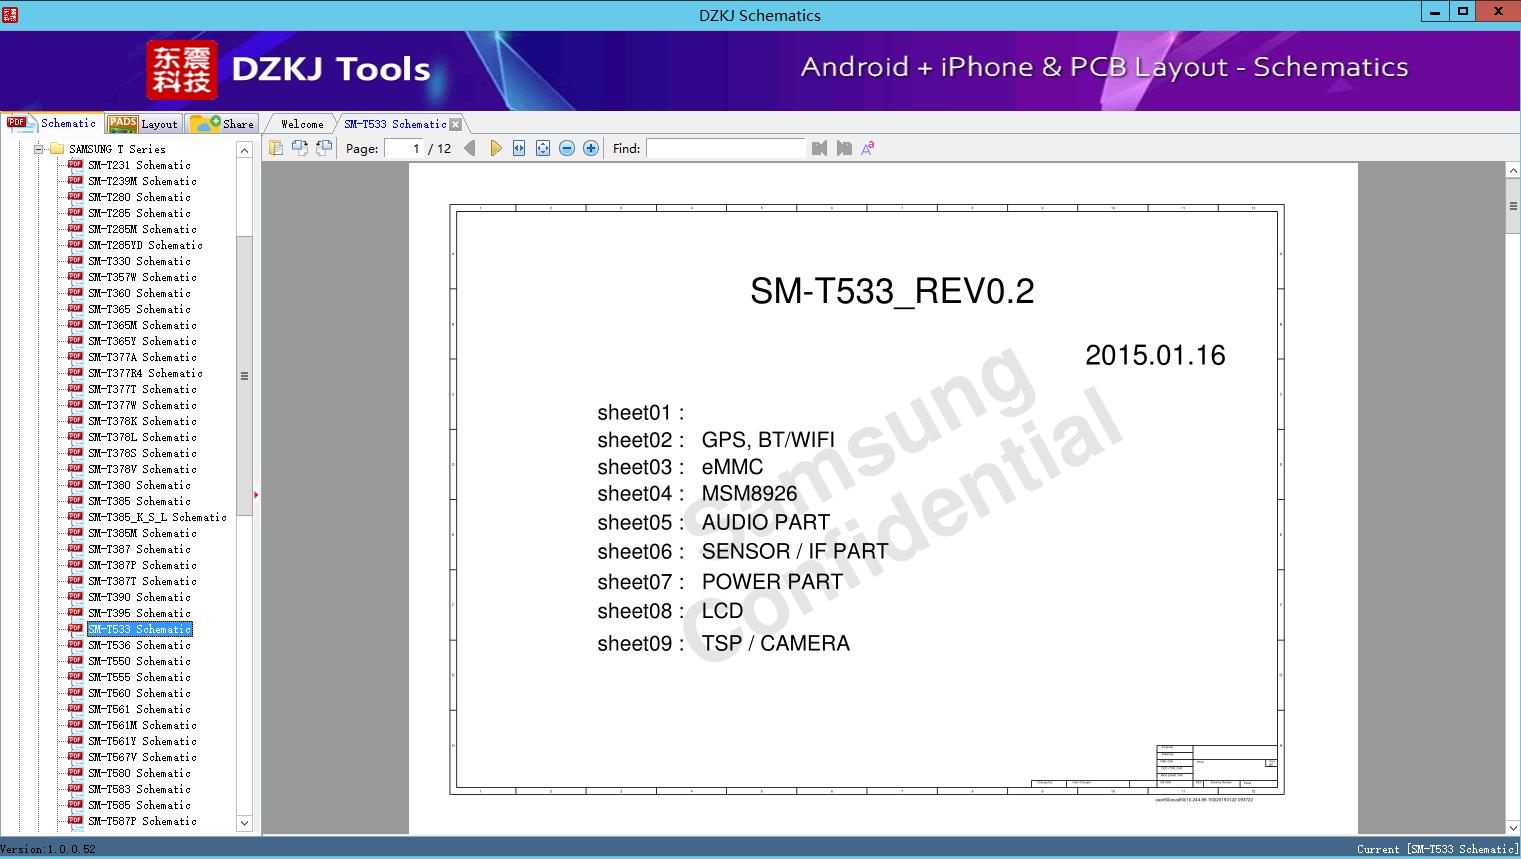
Task: Open the Welcome tab
Action: click(302, 124)
